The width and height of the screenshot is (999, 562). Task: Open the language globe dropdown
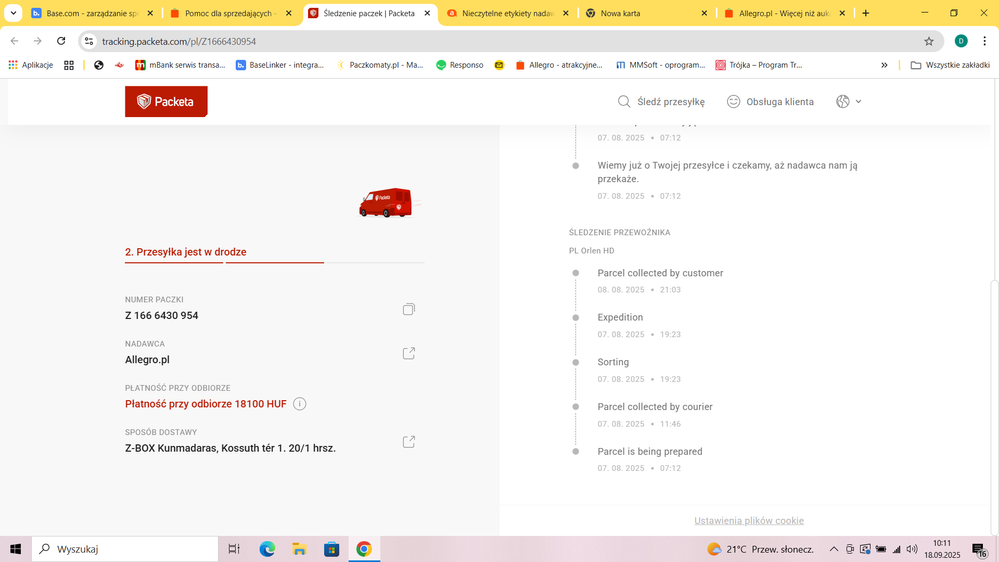(x=848, y=102)
